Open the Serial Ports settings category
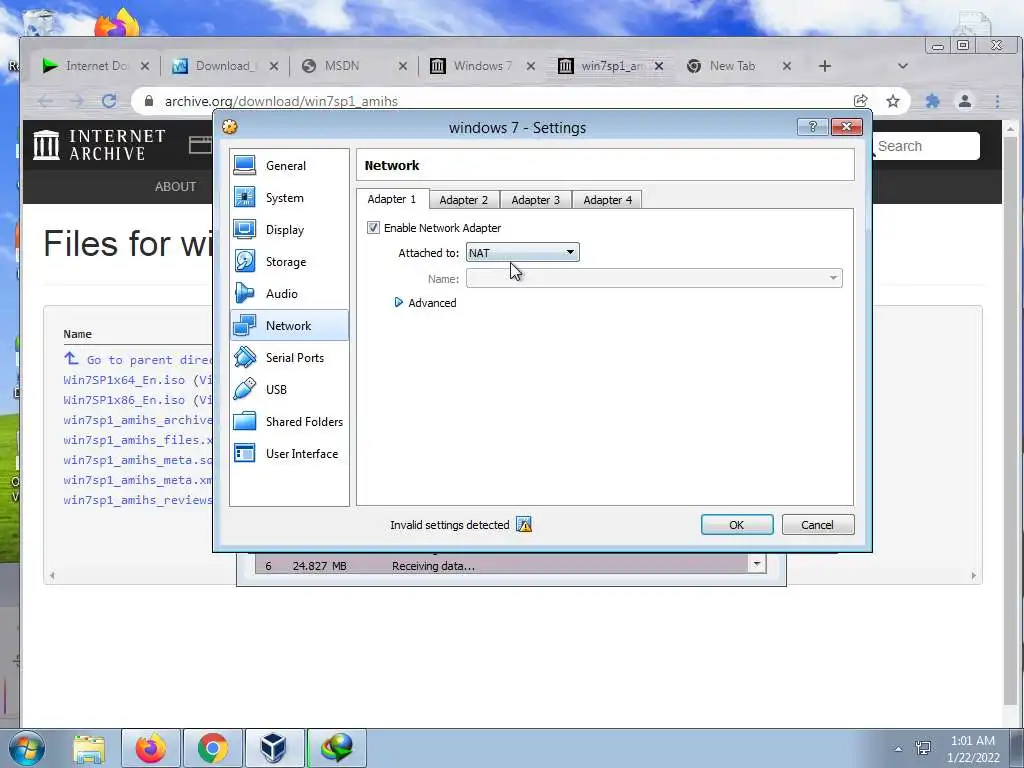The height and width of the screenshot is (768, 1024). 289,358
